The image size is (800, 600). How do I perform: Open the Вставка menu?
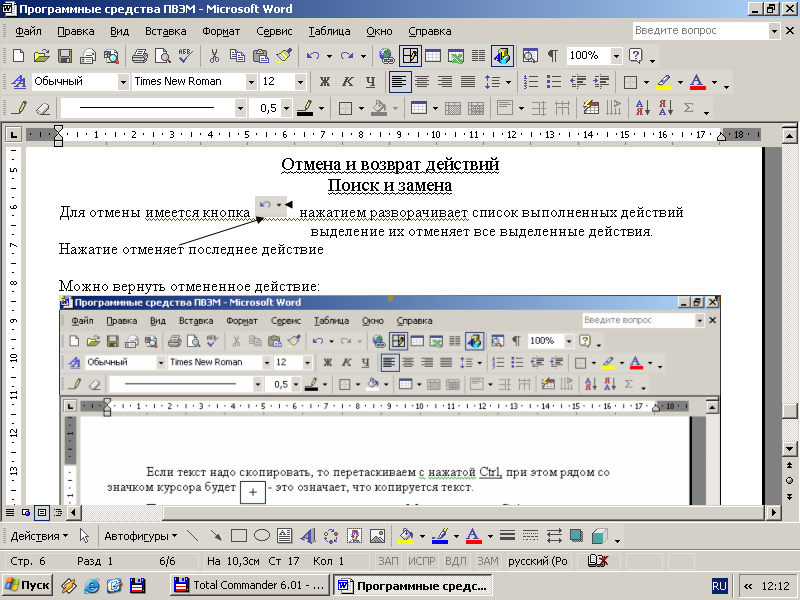165,32
